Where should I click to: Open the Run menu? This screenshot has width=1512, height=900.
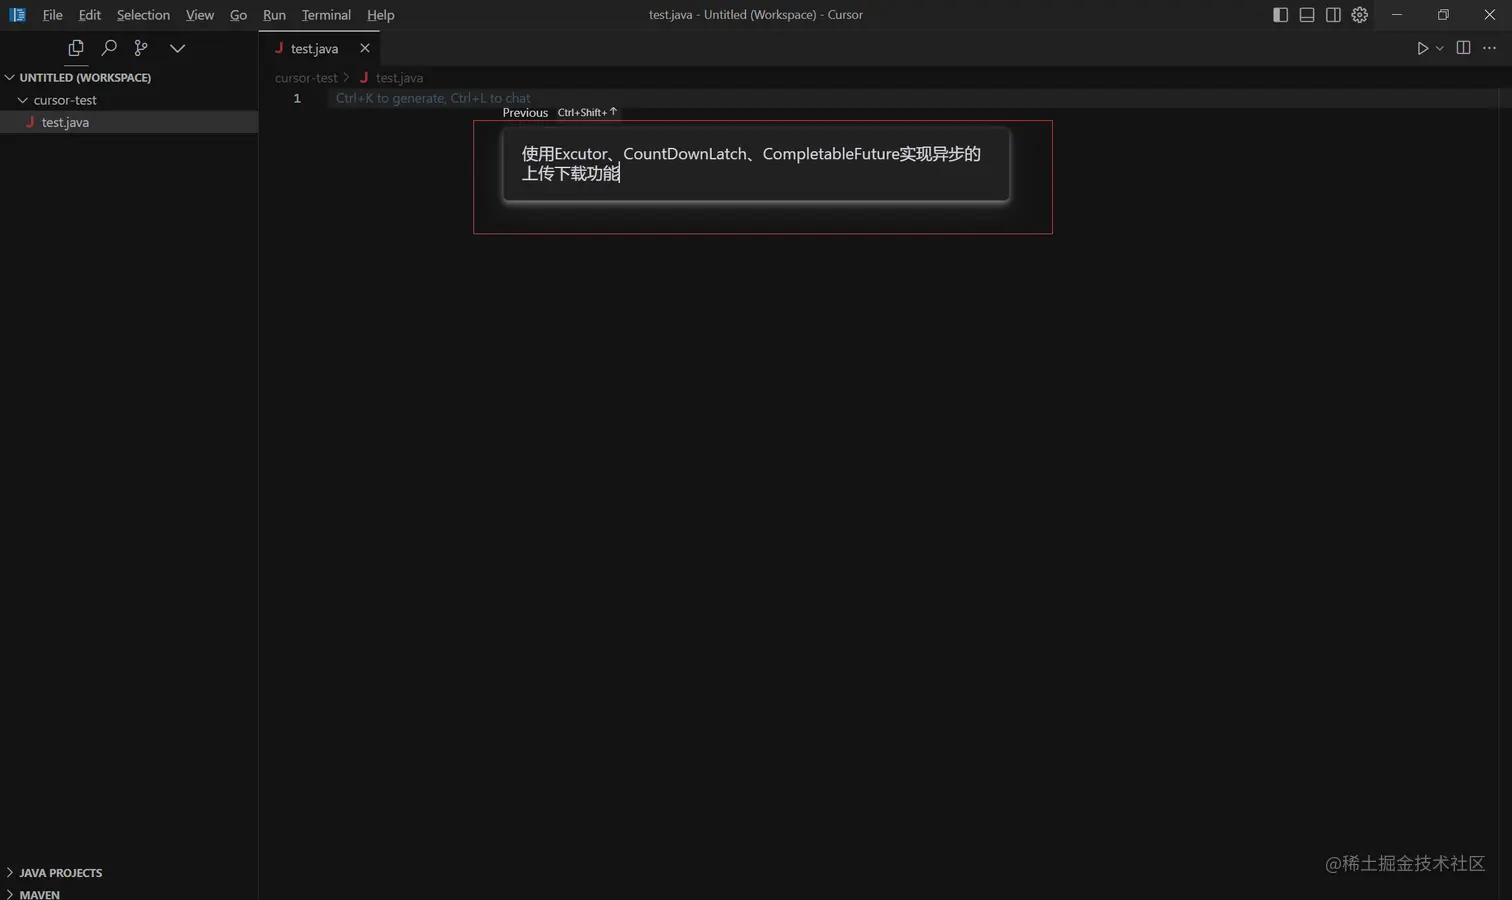click(274, 15)
